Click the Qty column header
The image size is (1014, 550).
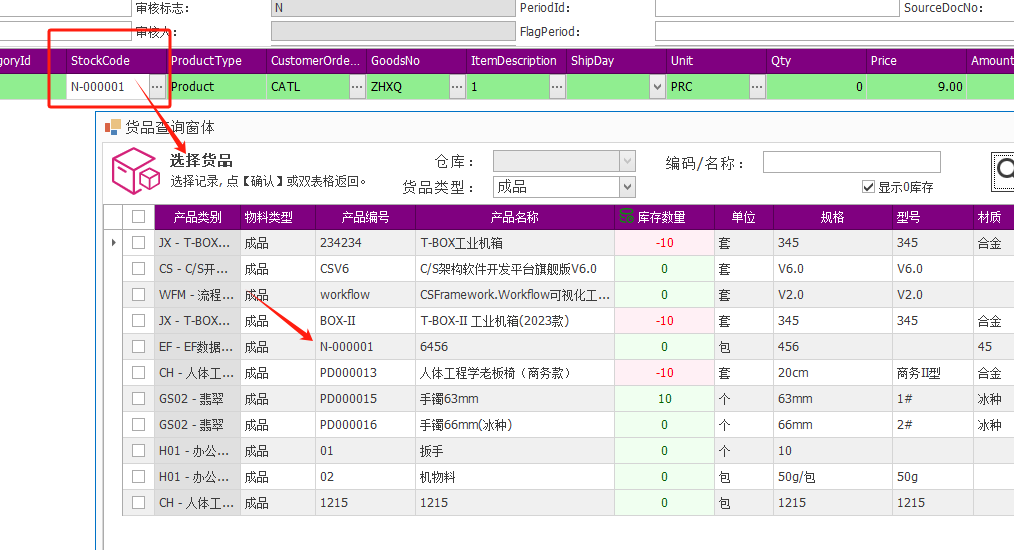[816, 61]
